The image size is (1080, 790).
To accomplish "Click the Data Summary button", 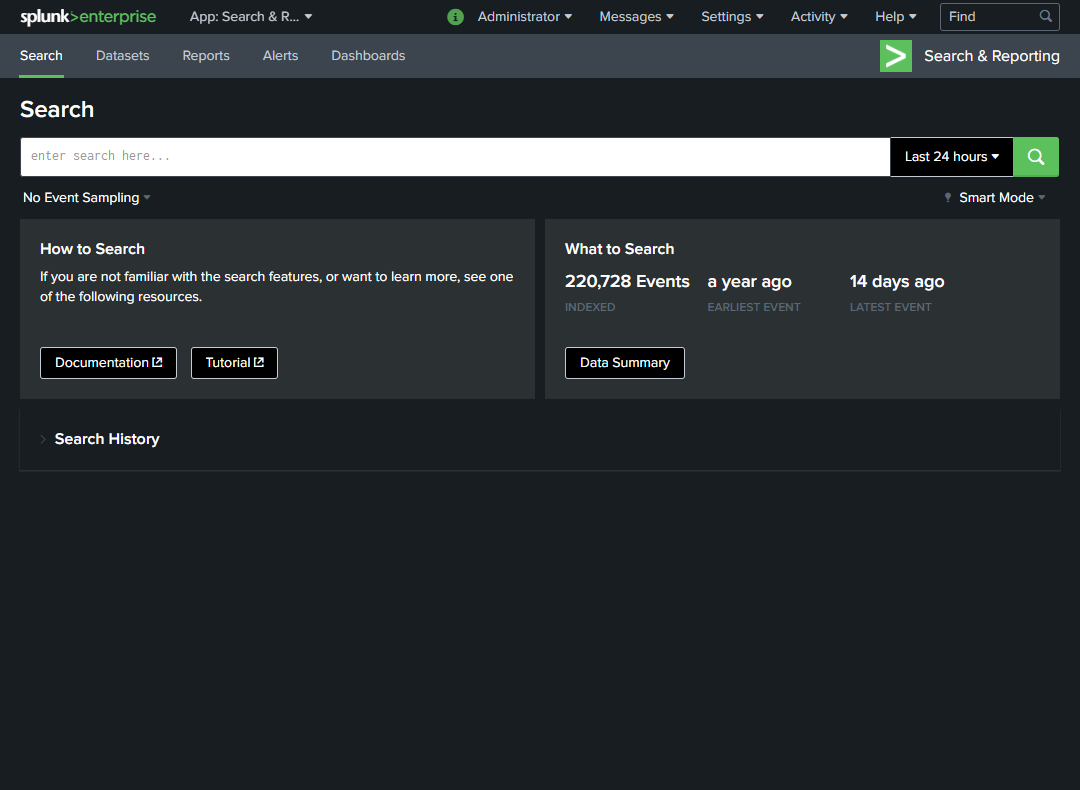I will coord(624,362).
